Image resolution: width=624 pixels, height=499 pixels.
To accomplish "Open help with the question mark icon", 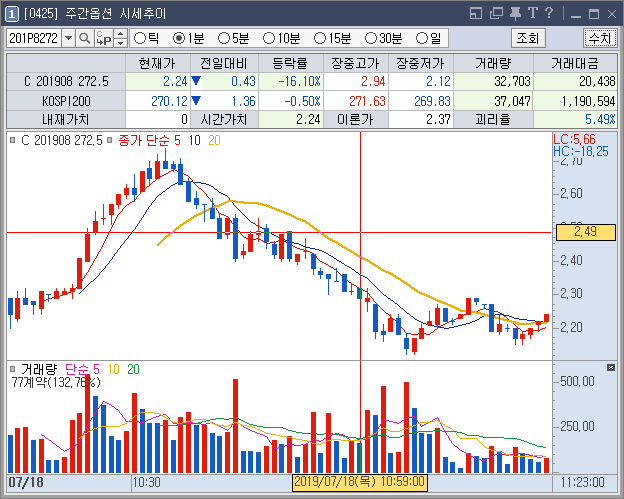I will [x=549, y=13].
